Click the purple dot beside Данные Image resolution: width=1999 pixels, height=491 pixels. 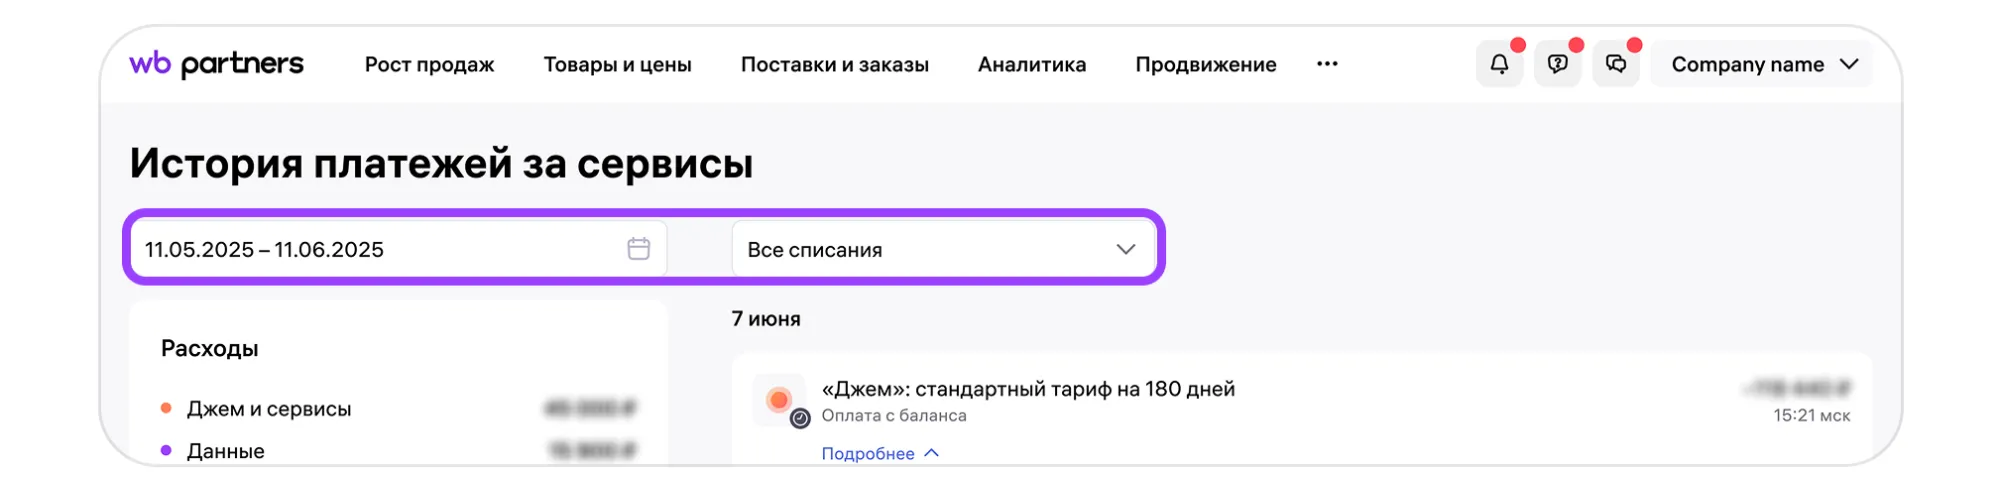tap(166, 450)
